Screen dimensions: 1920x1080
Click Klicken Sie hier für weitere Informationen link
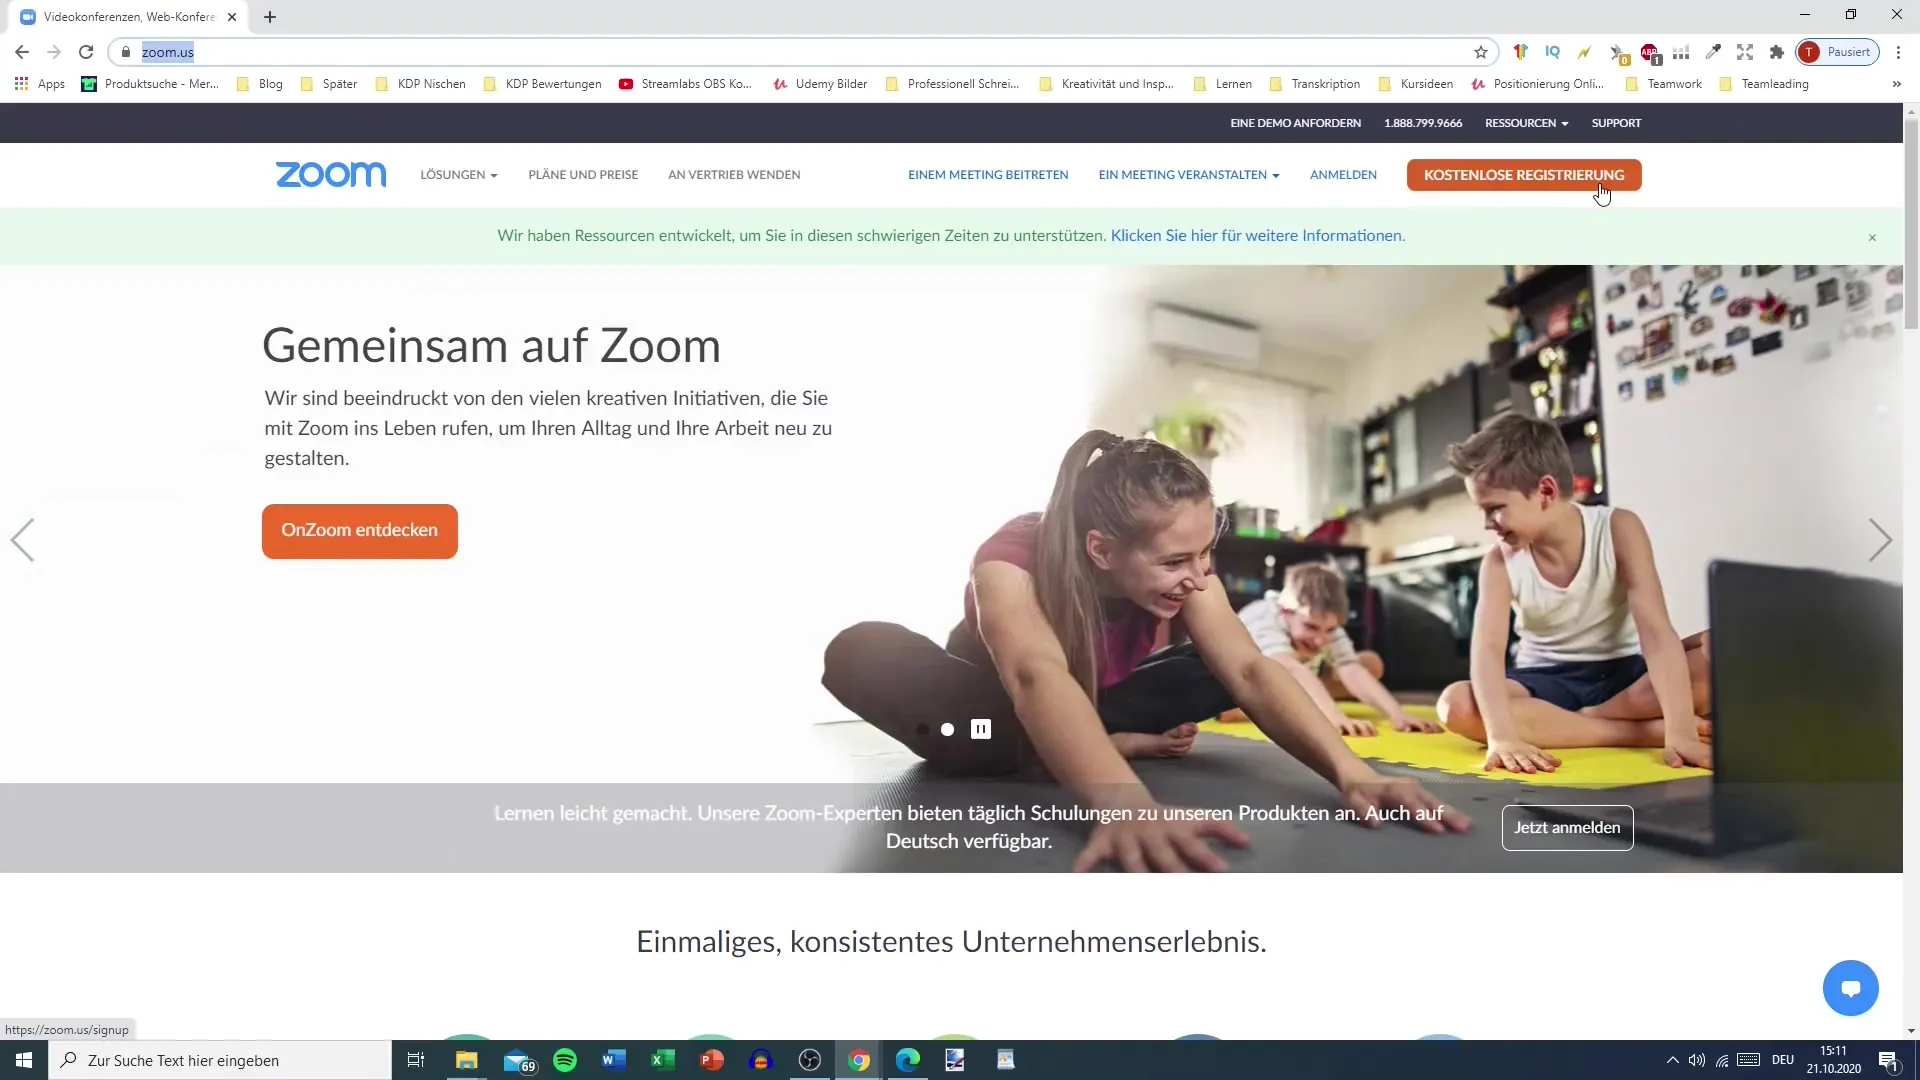(x=1257, y=235)
